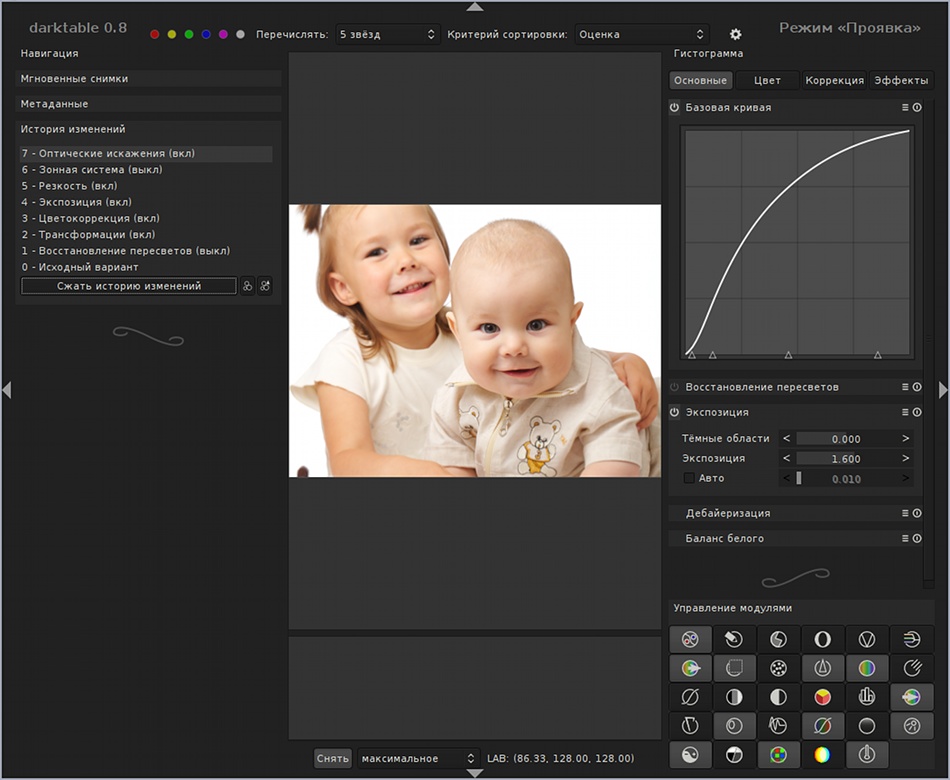
Task: Click the Экспозиция slider showing 1.600
Action: click(x=846, y=459)
